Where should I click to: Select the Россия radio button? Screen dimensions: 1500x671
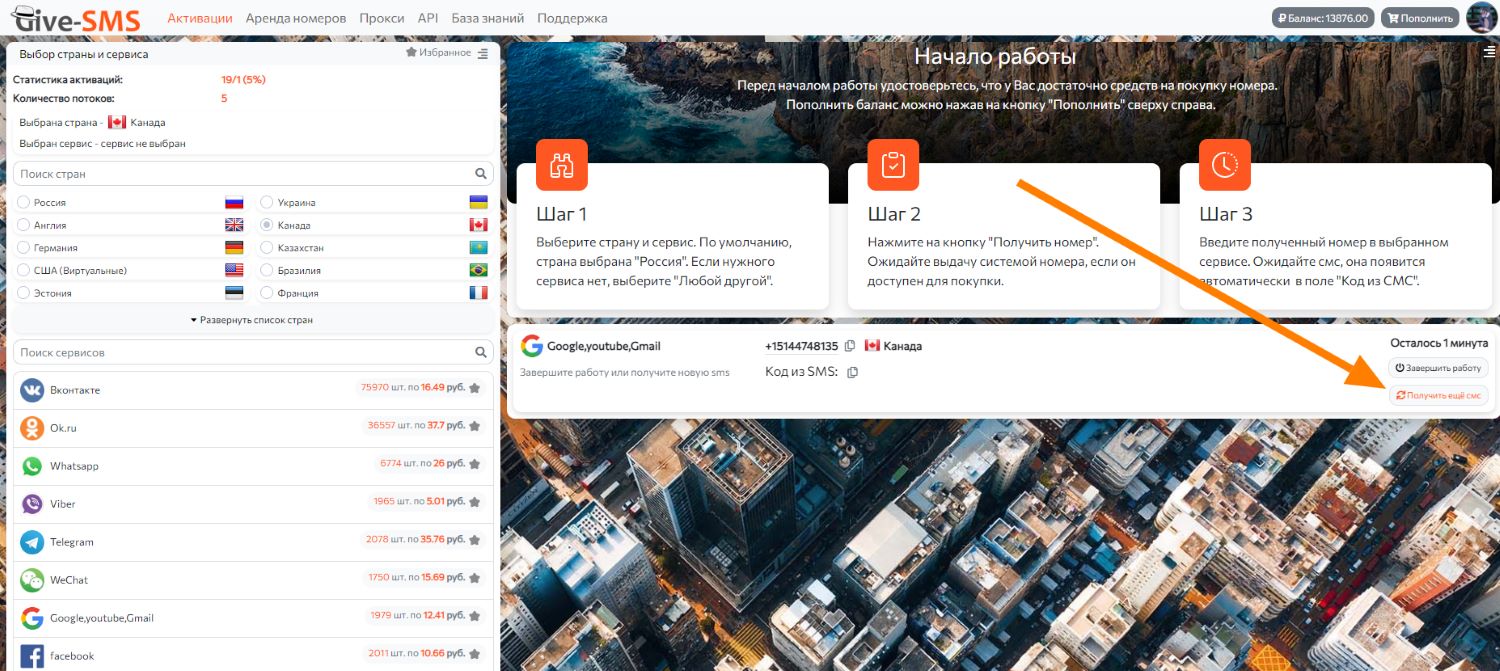pos(24,203)
